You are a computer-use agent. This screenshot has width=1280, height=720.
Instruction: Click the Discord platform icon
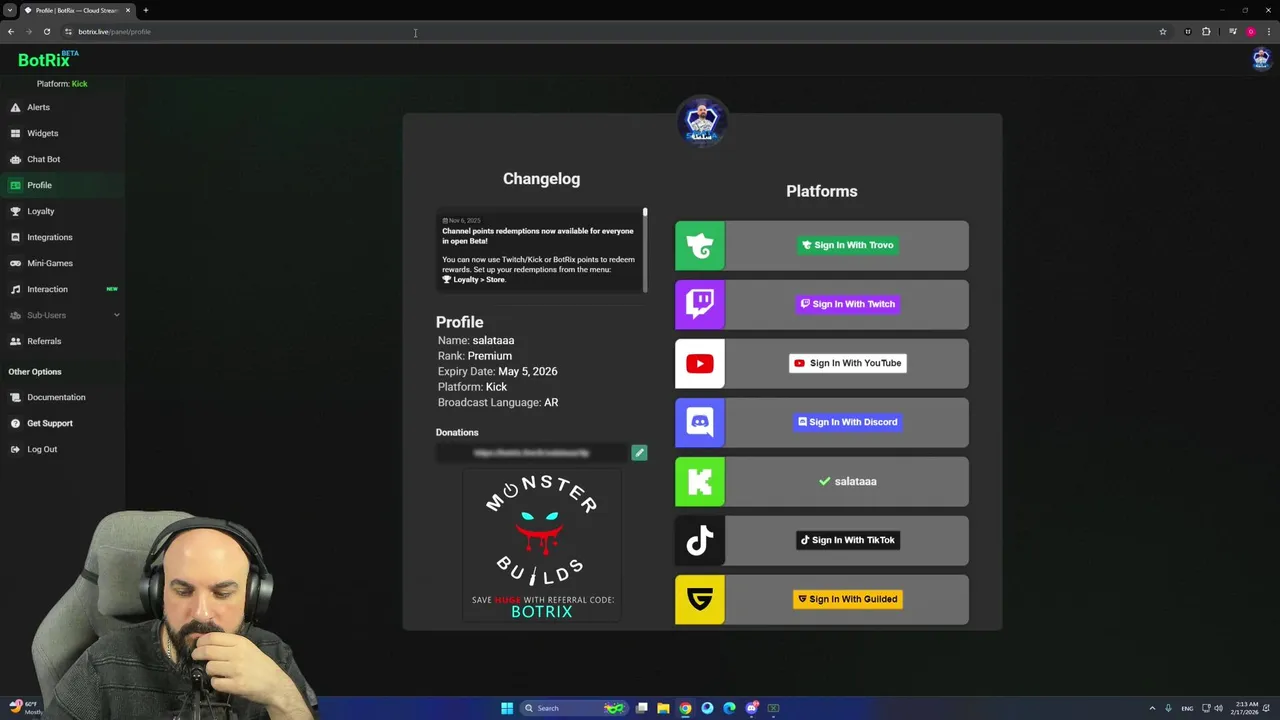[700, 422]
